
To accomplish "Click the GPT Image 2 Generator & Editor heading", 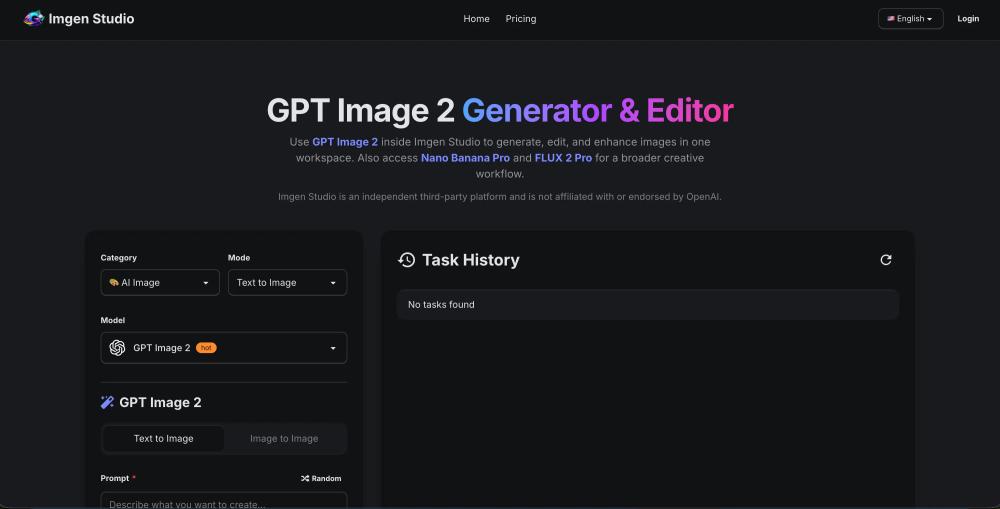I will point(500,110).
